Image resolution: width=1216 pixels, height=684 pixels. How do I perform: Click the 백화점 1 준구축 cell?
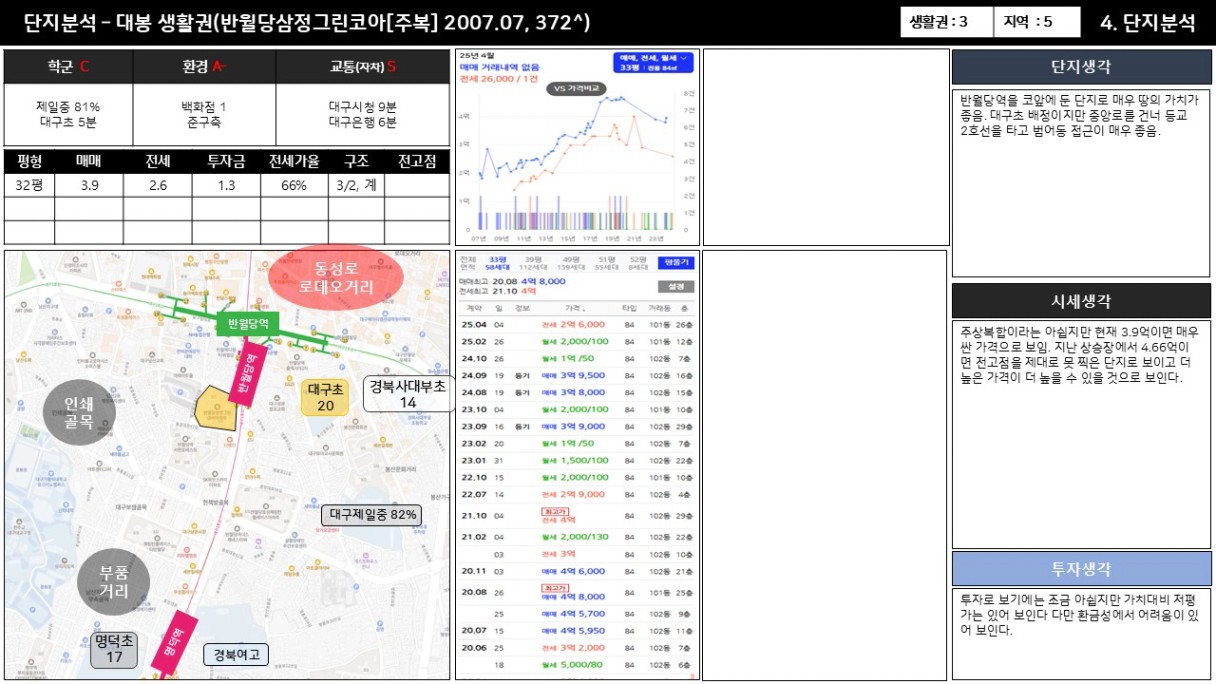(204, 115)
